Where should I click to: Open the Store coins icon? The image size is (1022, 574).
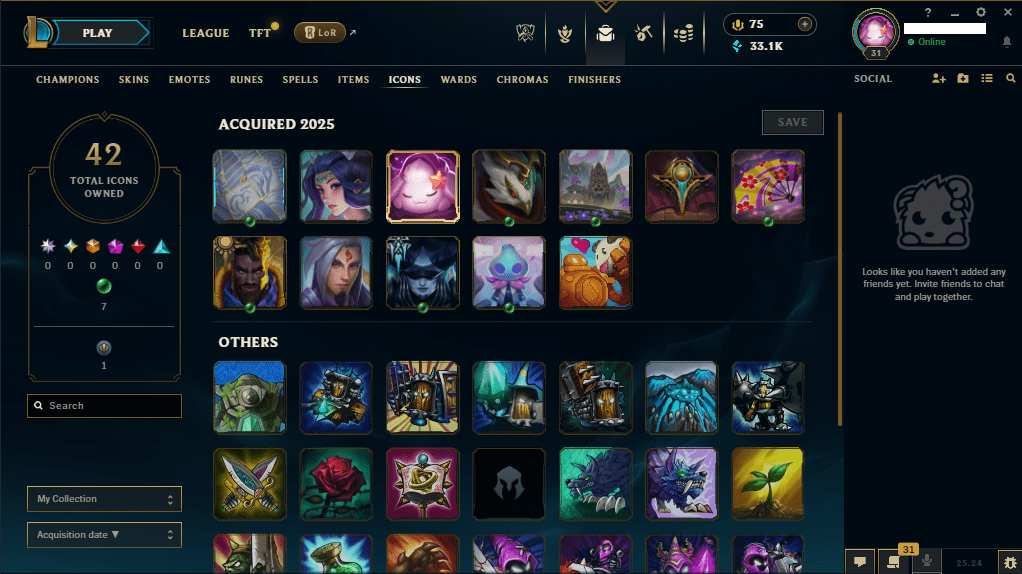683,33
